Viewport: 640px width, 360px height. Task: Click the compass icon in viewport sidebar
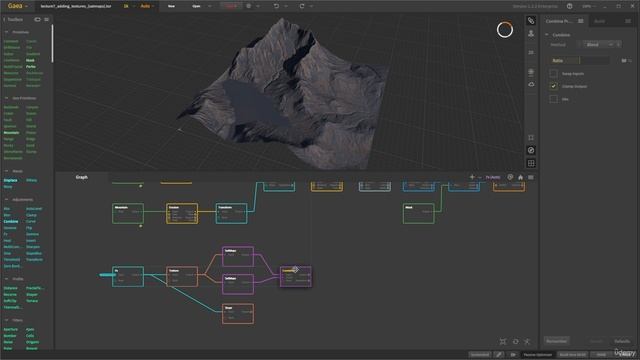click(x=531, y=150)
